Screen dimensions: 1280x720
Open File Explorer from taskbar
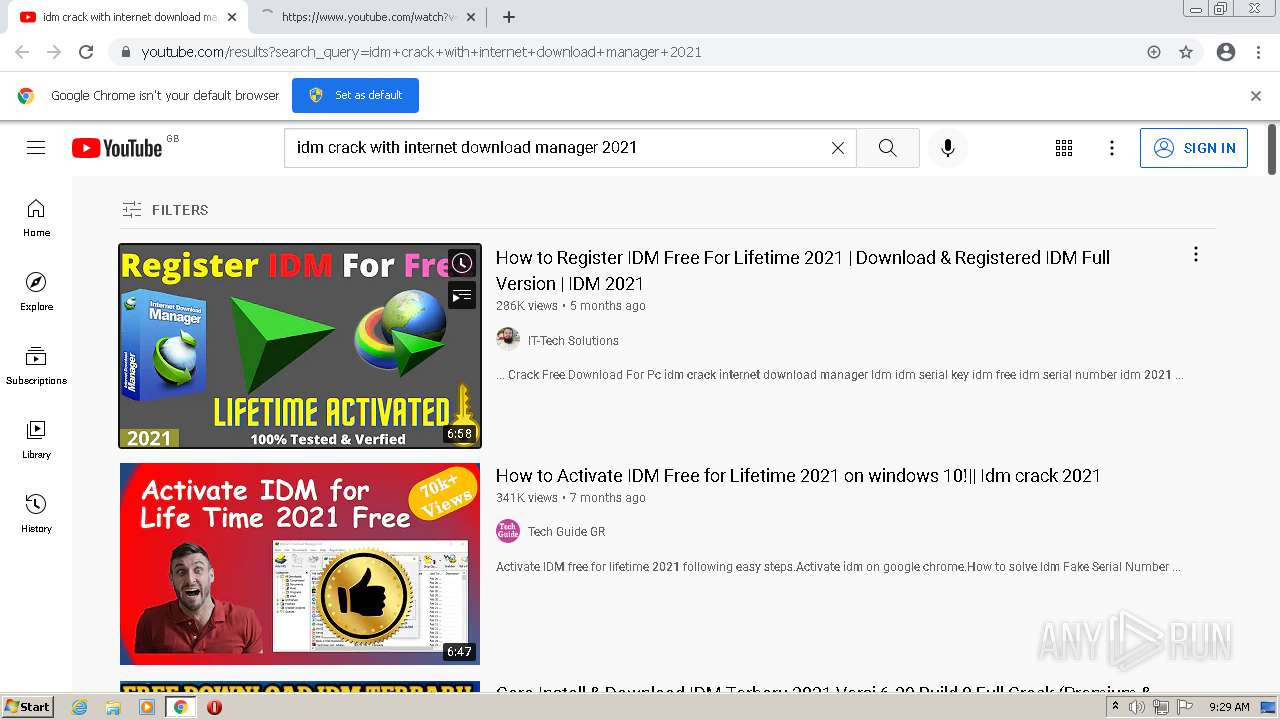click(113, 707)
